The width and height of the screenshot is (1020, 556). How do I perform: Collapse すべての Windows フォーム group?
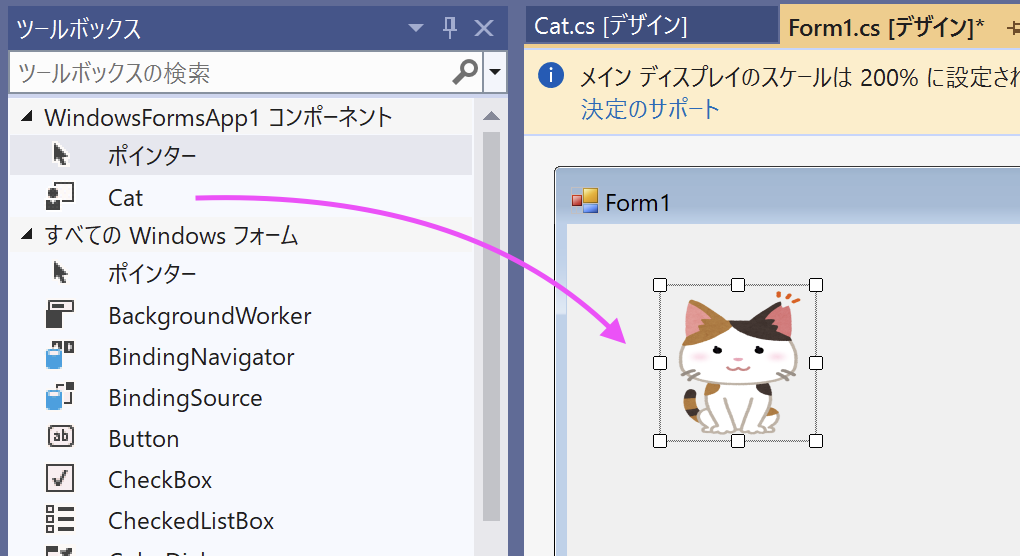(x=27, y=234)
